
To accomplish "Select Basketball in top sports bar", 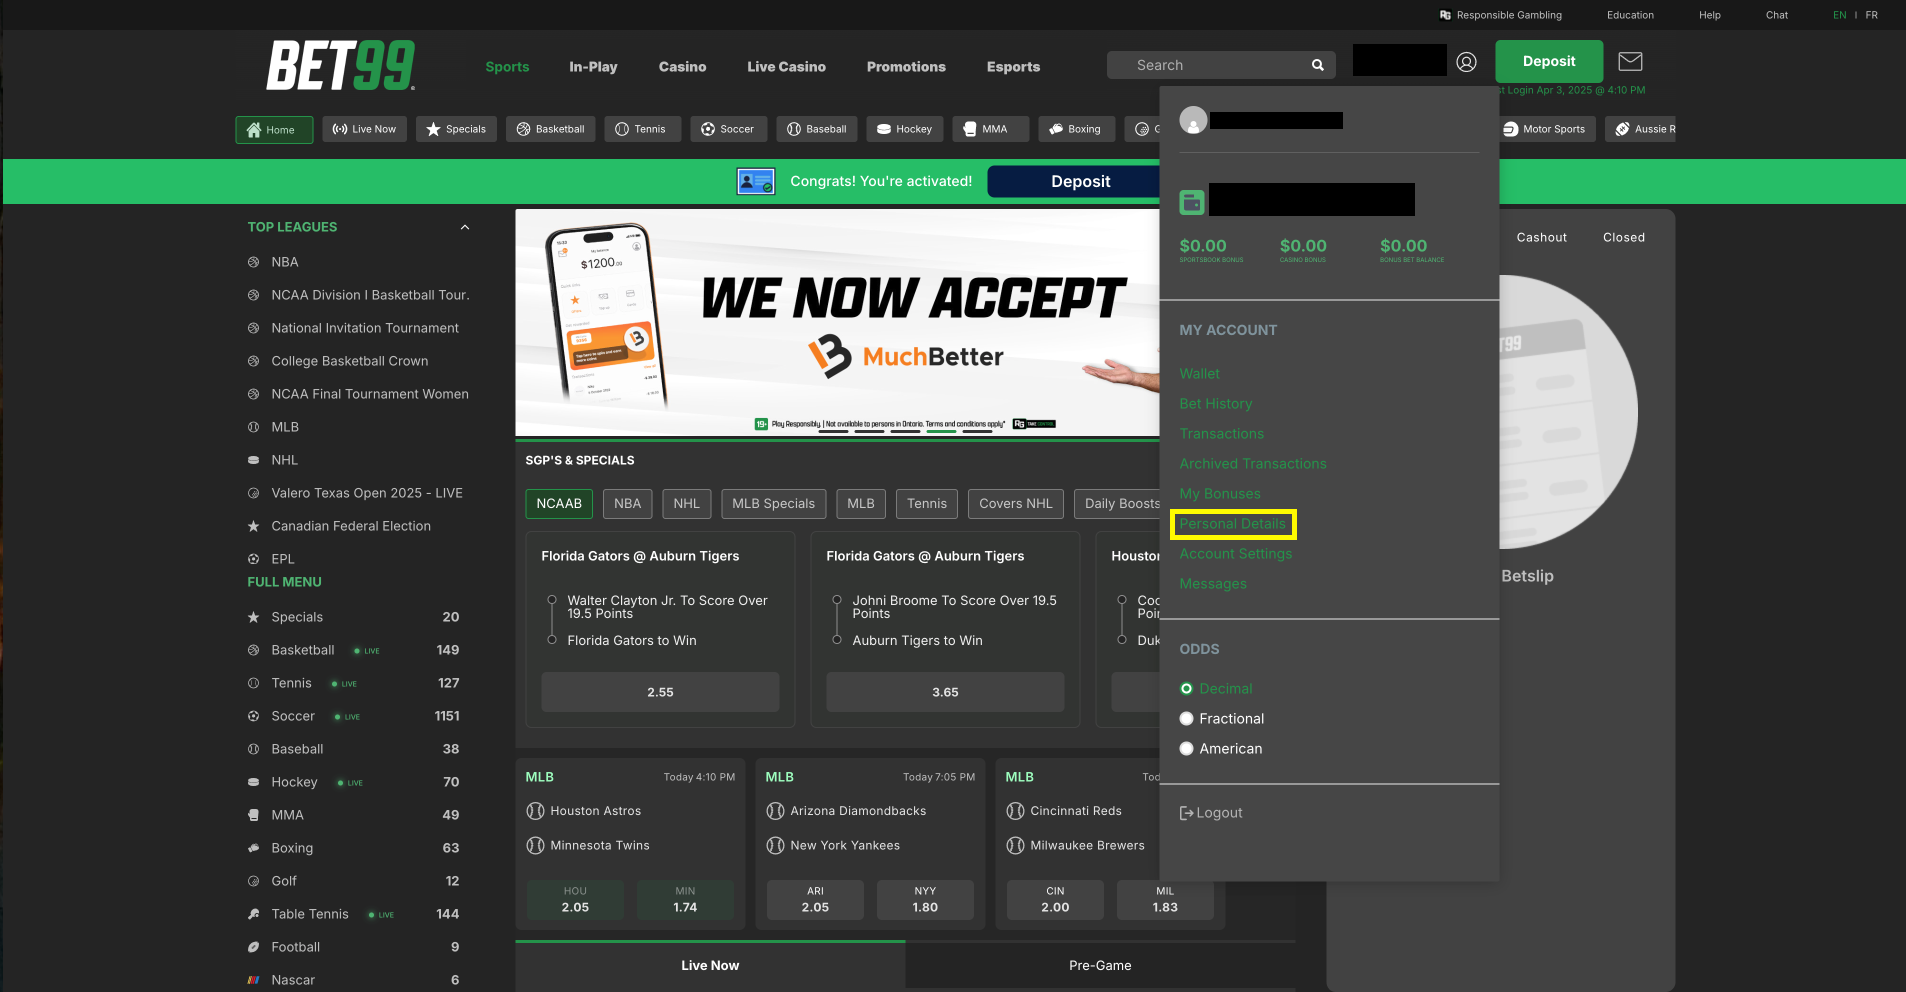I will [550, 129].
